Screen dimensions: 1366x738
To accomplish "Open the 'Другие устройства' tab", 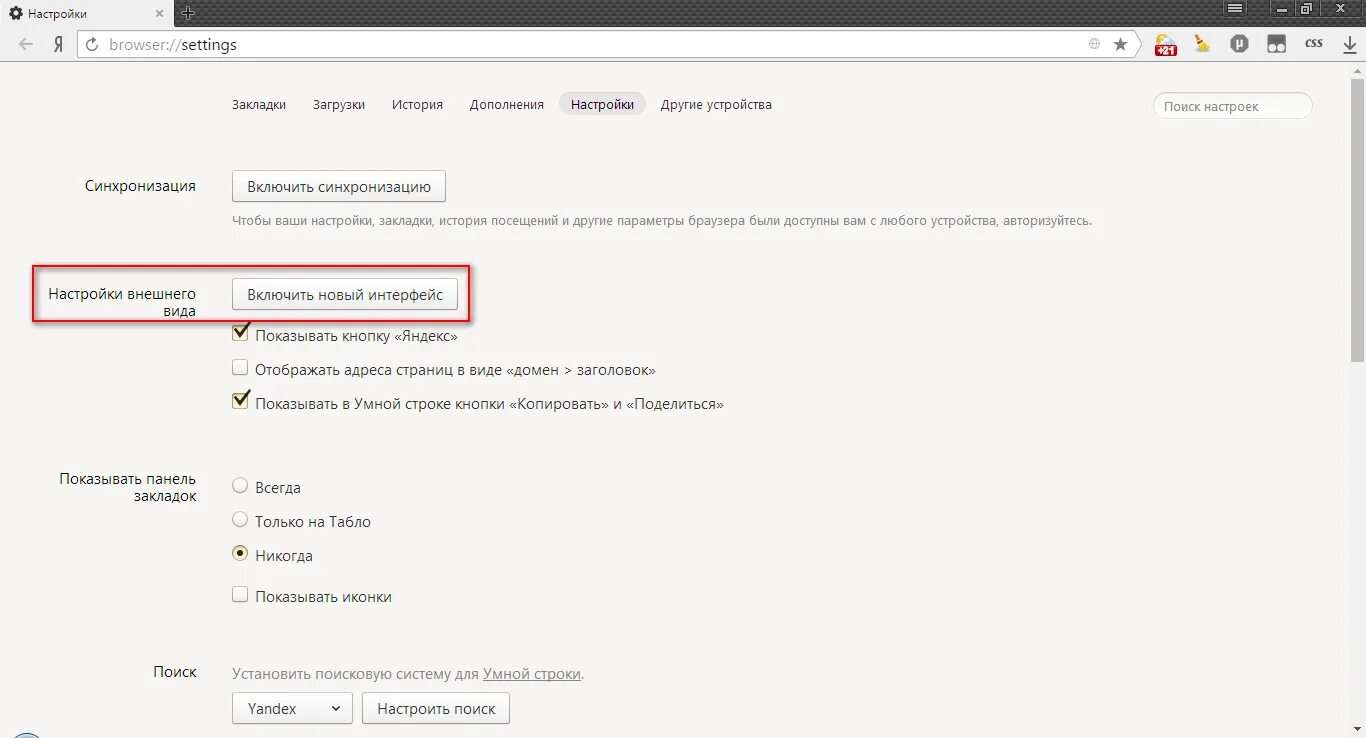I will point(716,104).
